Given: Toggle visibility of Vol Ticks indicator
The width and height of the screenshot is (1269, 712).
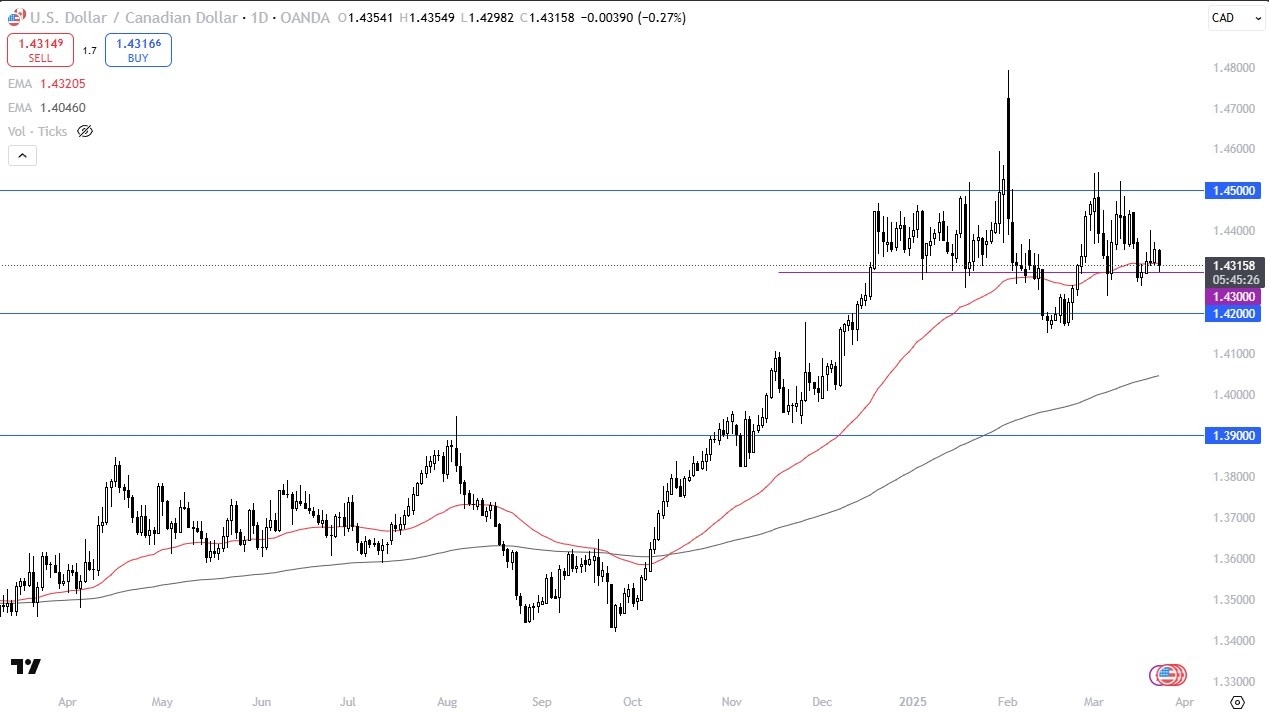Looking at the screenshot, I should pyautogui.click(x=85, y=131).
